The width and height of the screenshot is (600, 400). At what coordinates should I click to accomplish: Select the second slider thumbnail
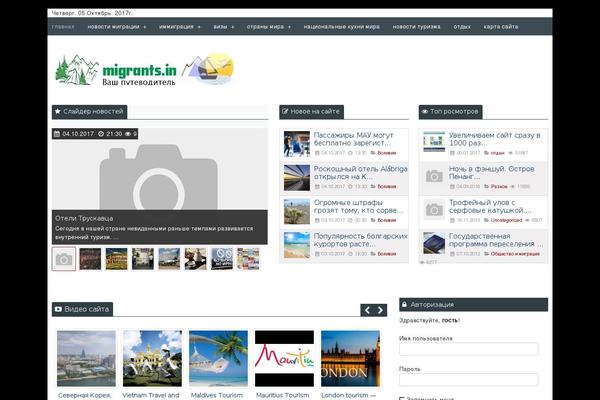pyautogui.click(x=90, y=259)
